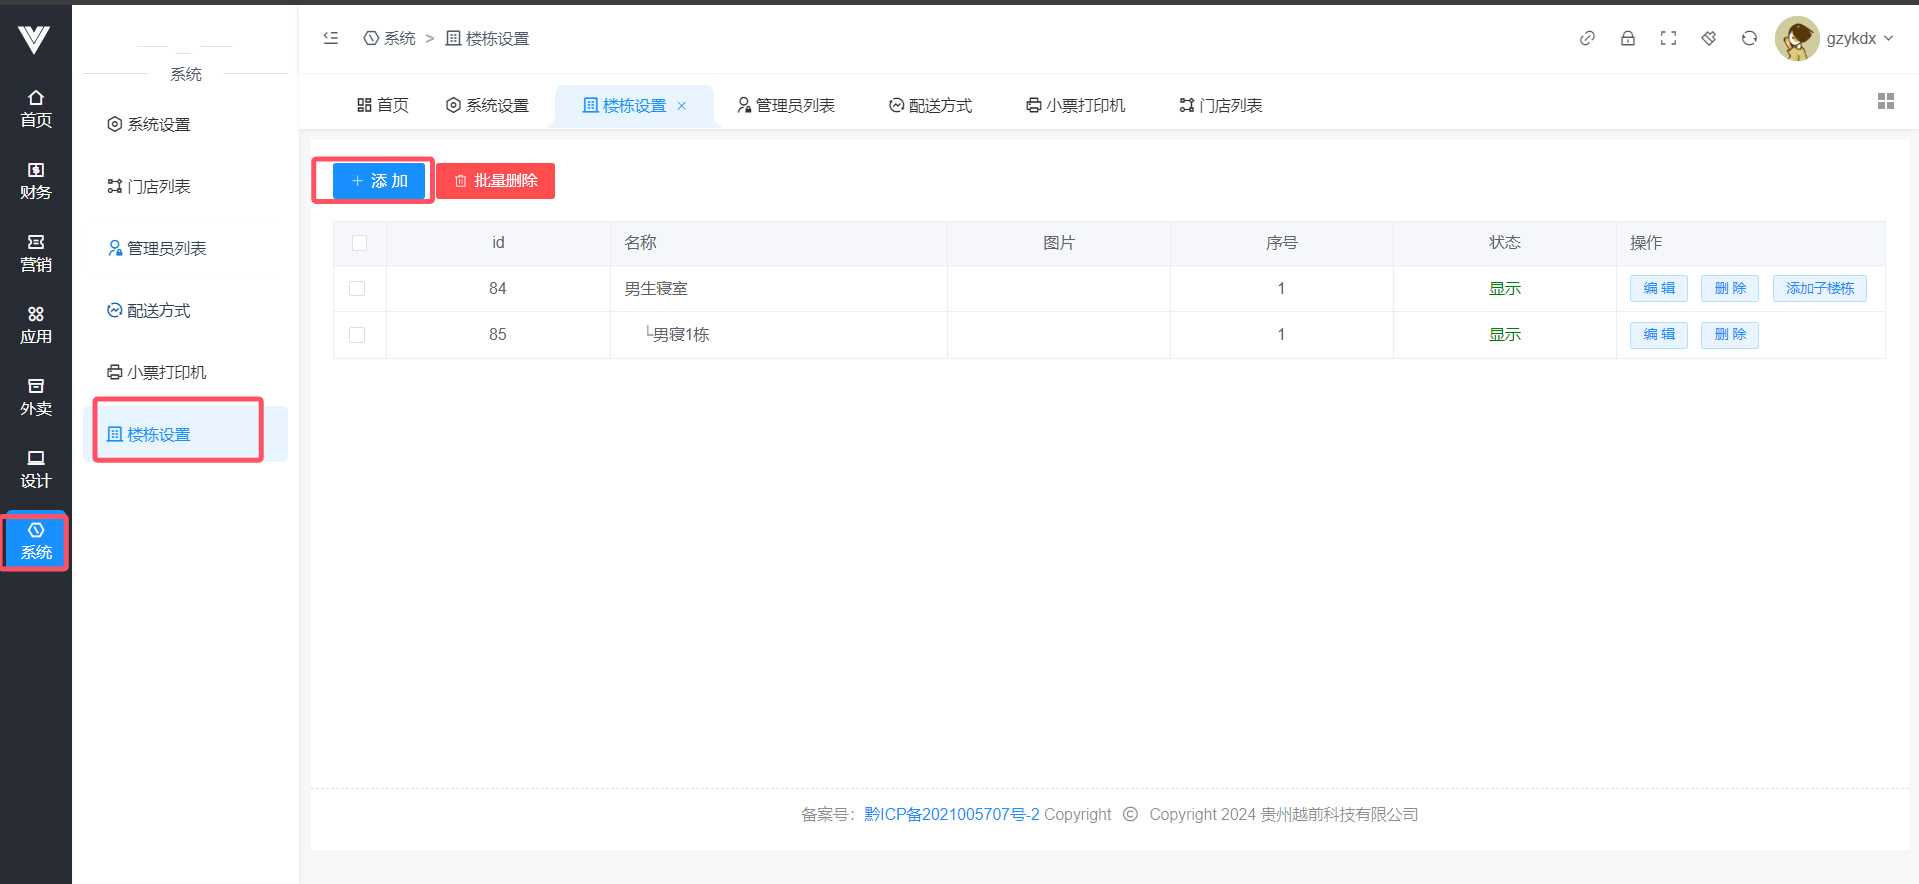Check the box for row 男寝1栋

(357, 335)
